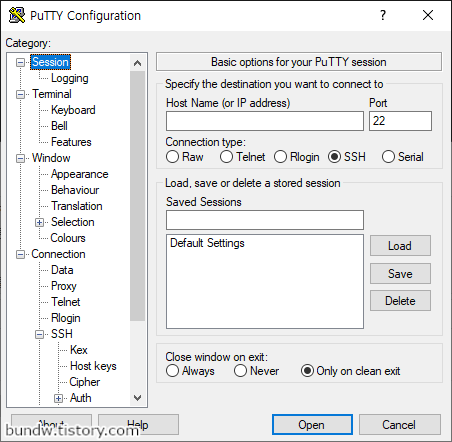This screenshot has height=442, width=452.
Task: Open the Behaviour category
Action: (x=75, y=190)
